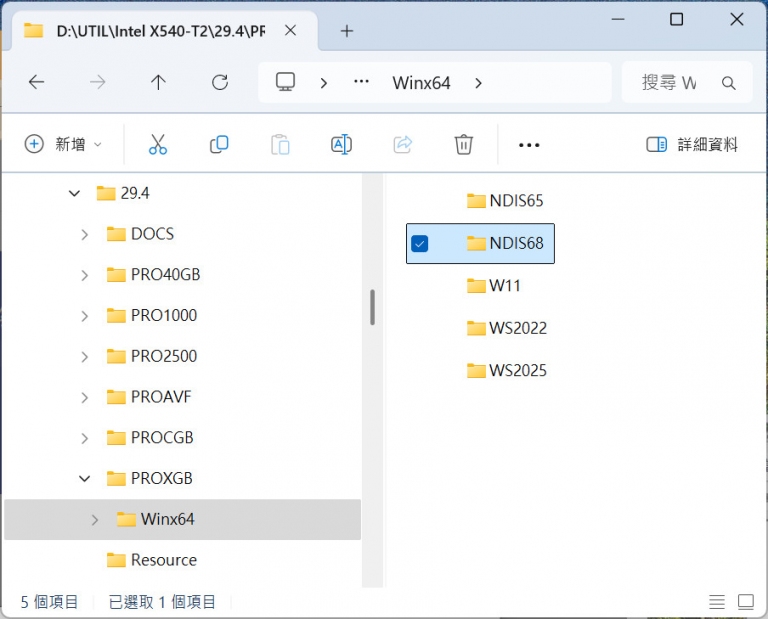This screenshot has width=768, height=619.
Task: Cut the selected item with the scissors
Action: (x=158, y=144)
